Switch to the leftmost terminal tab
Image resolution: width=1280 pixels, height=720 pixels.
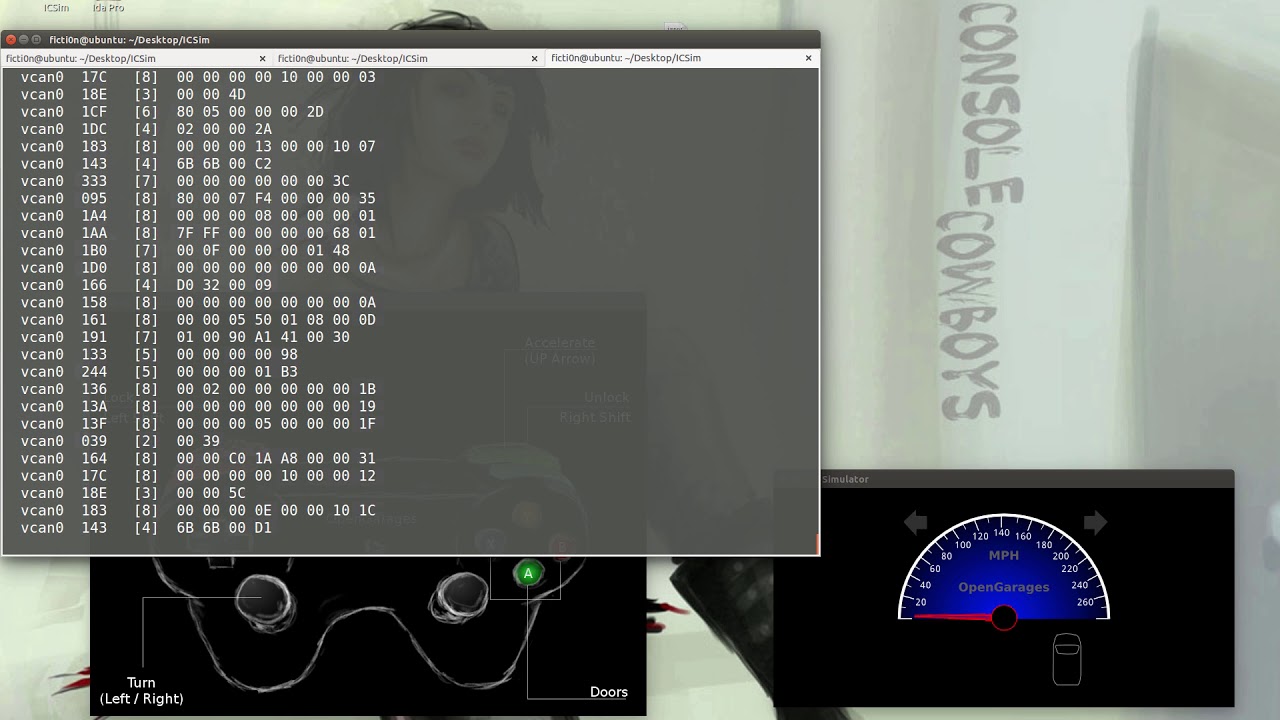point(137,58)
